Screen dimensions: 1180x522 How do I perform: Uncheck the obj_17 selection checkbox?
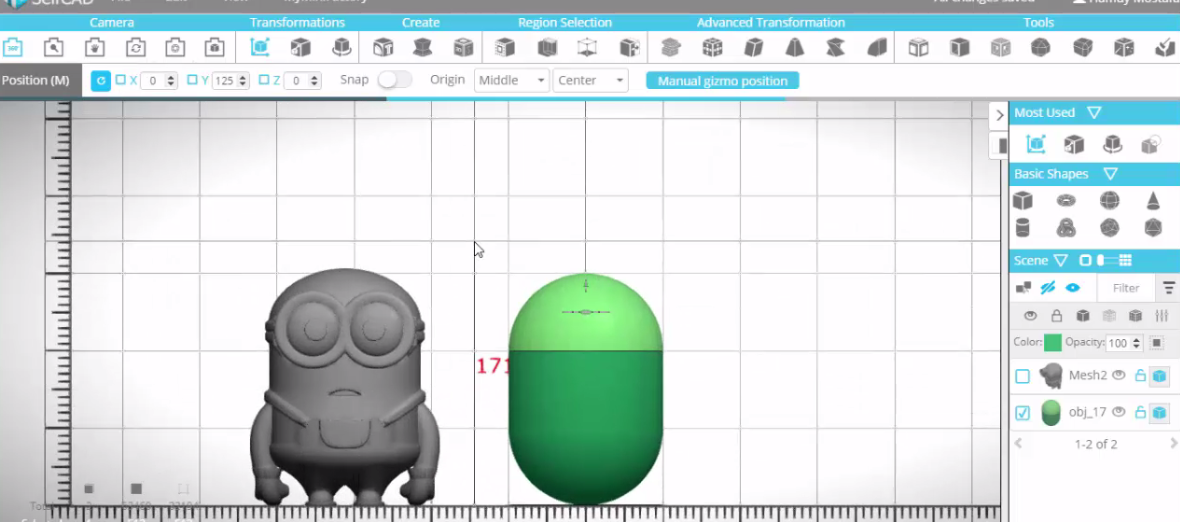1022,413
